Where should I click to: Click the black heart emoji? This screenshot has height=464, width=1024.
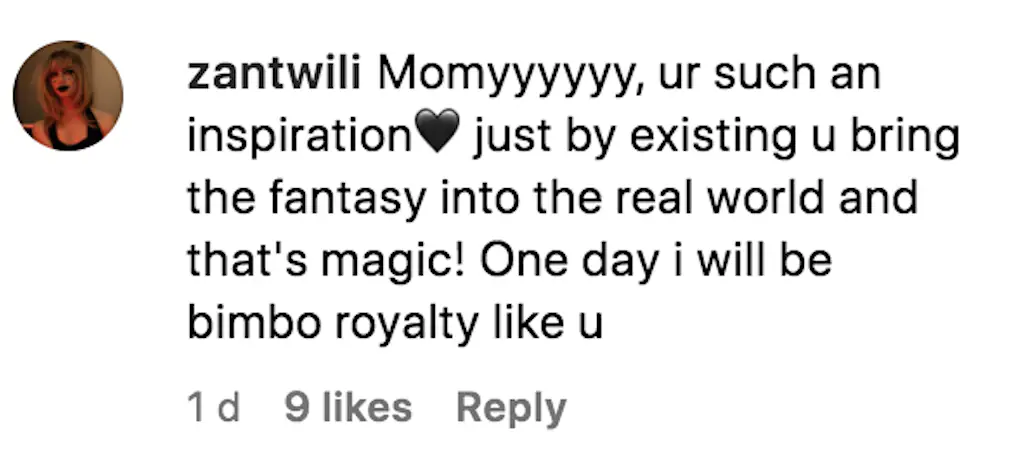pyautogui.click(x=438, y=130)
